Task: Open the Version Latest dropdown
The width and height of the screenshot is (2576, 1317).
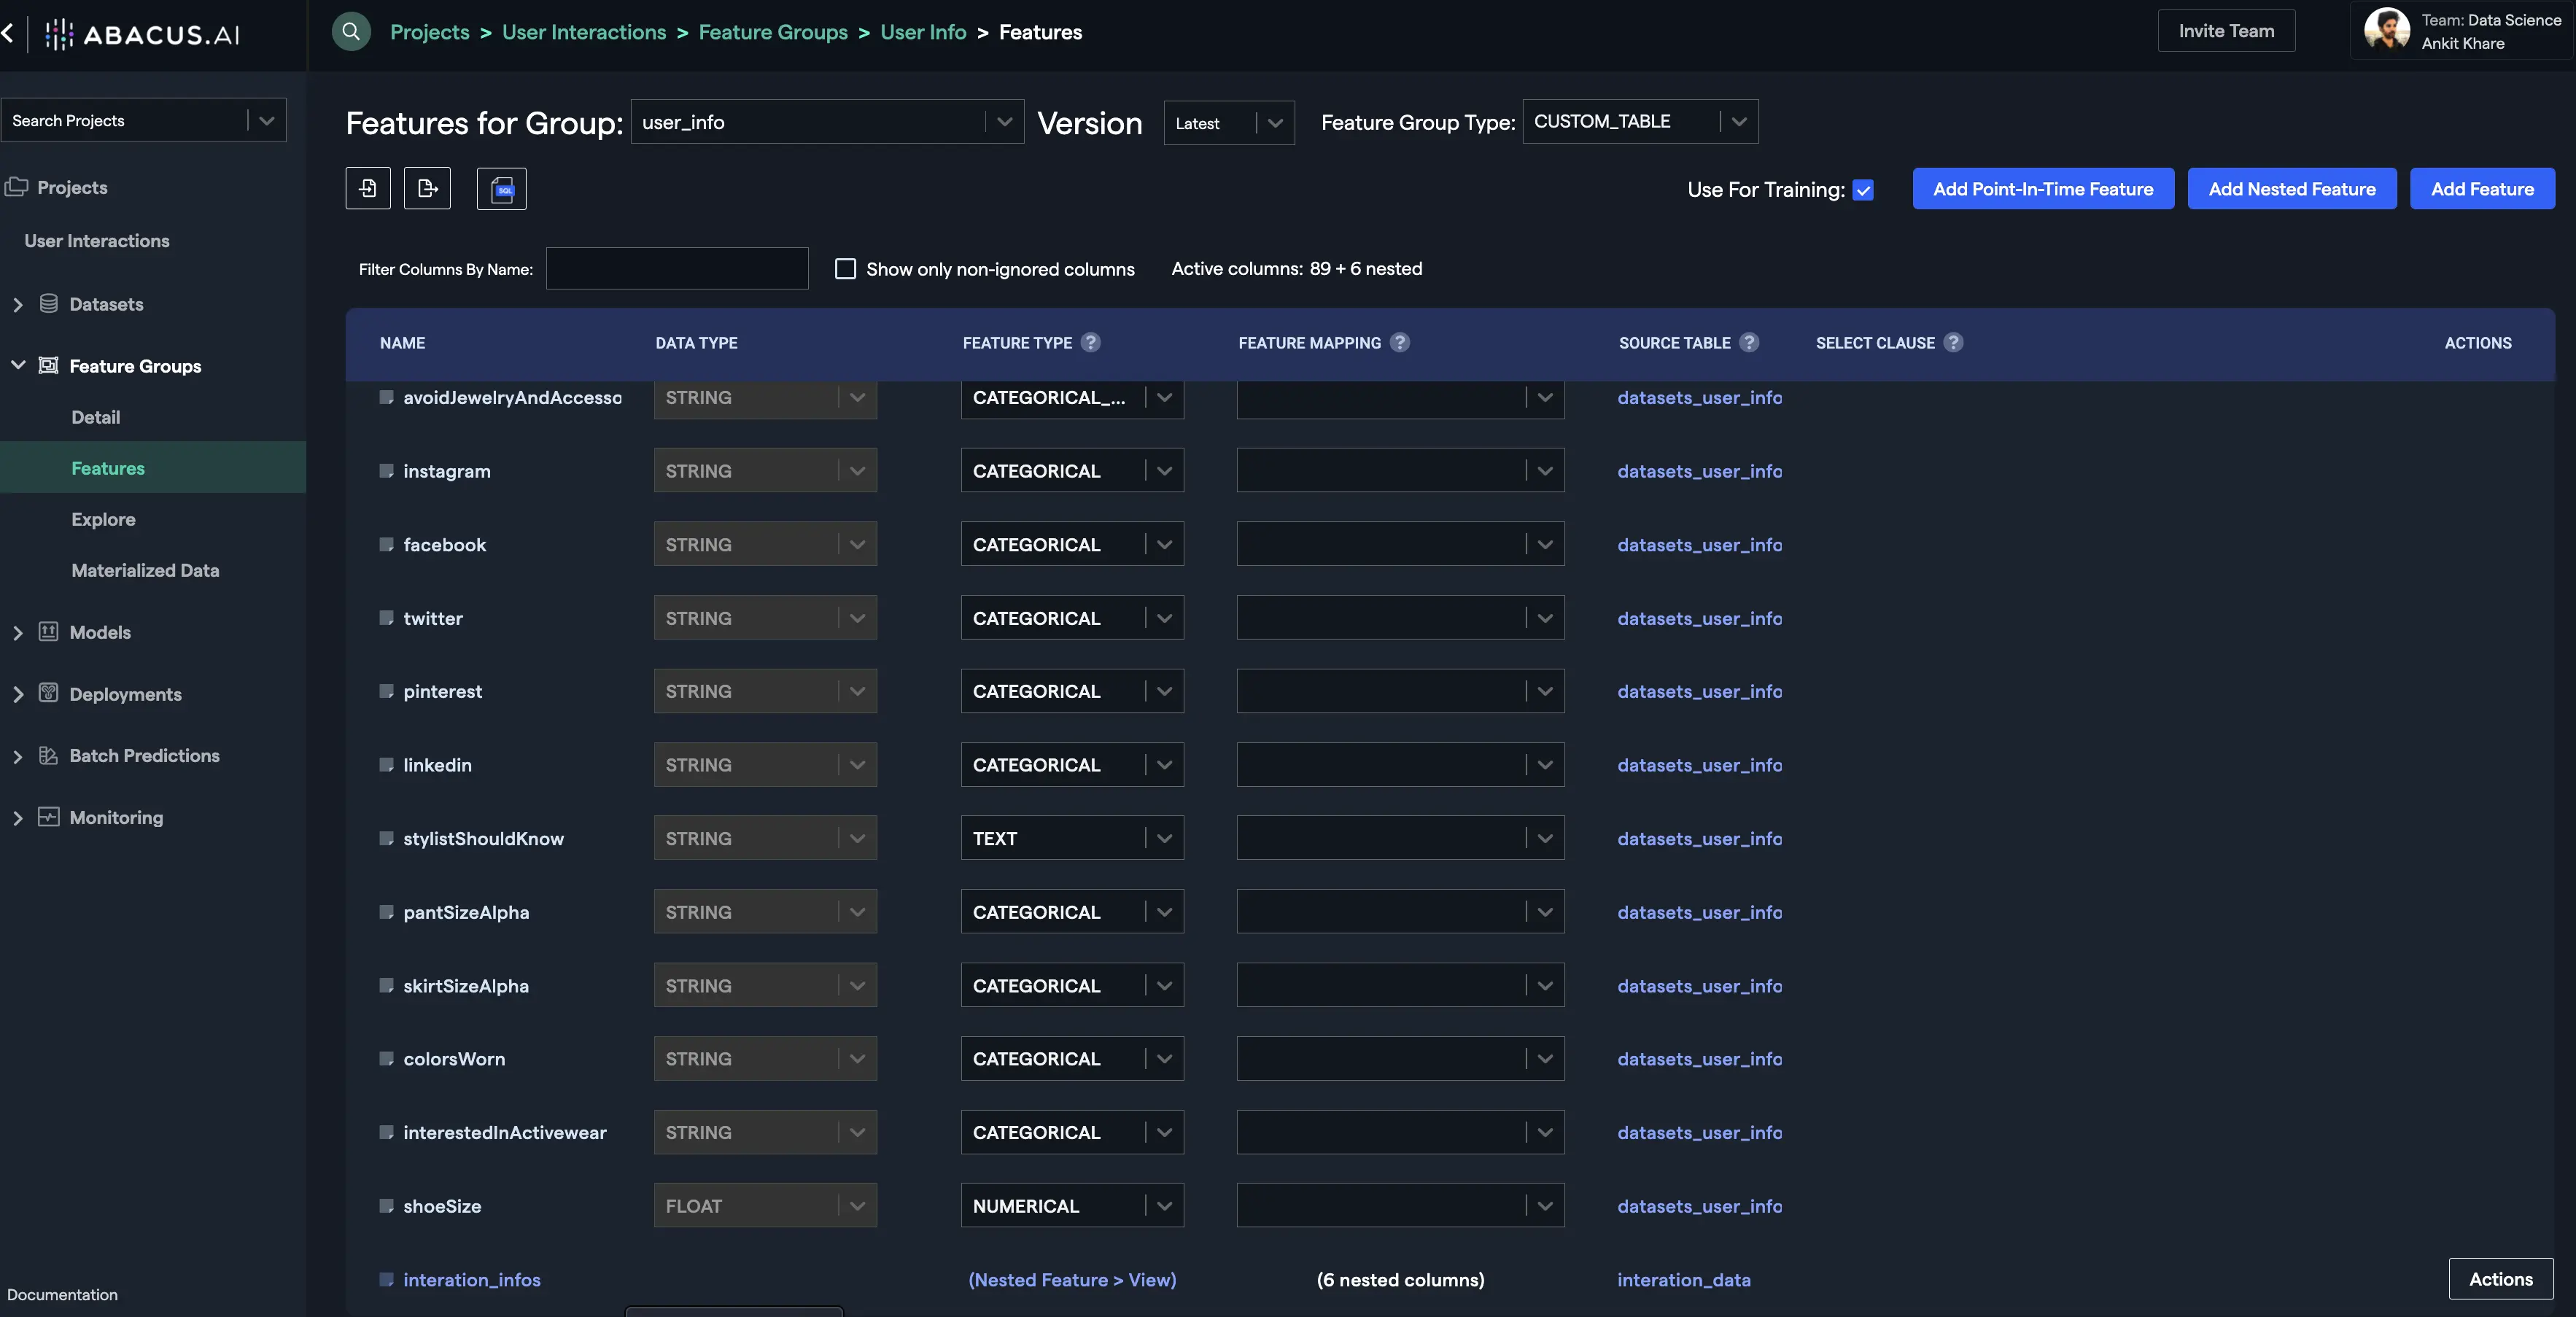Action: tap(1228, 122)
